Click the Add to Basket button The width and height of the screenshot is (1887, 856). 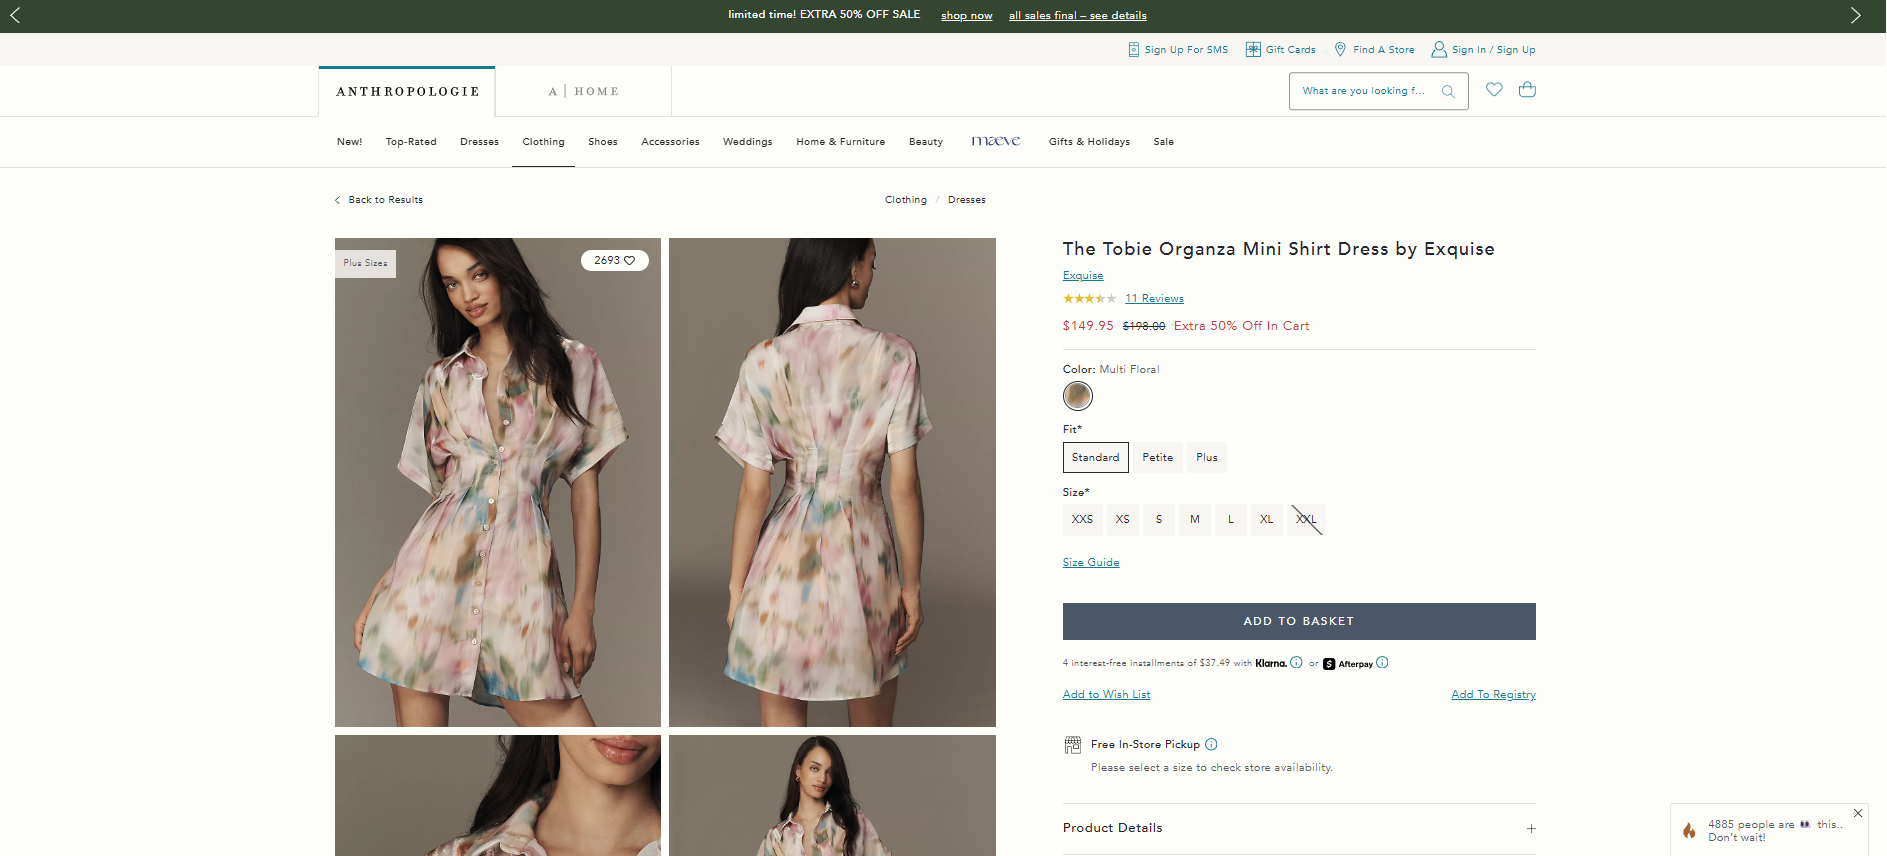(x=1299, y=621)
